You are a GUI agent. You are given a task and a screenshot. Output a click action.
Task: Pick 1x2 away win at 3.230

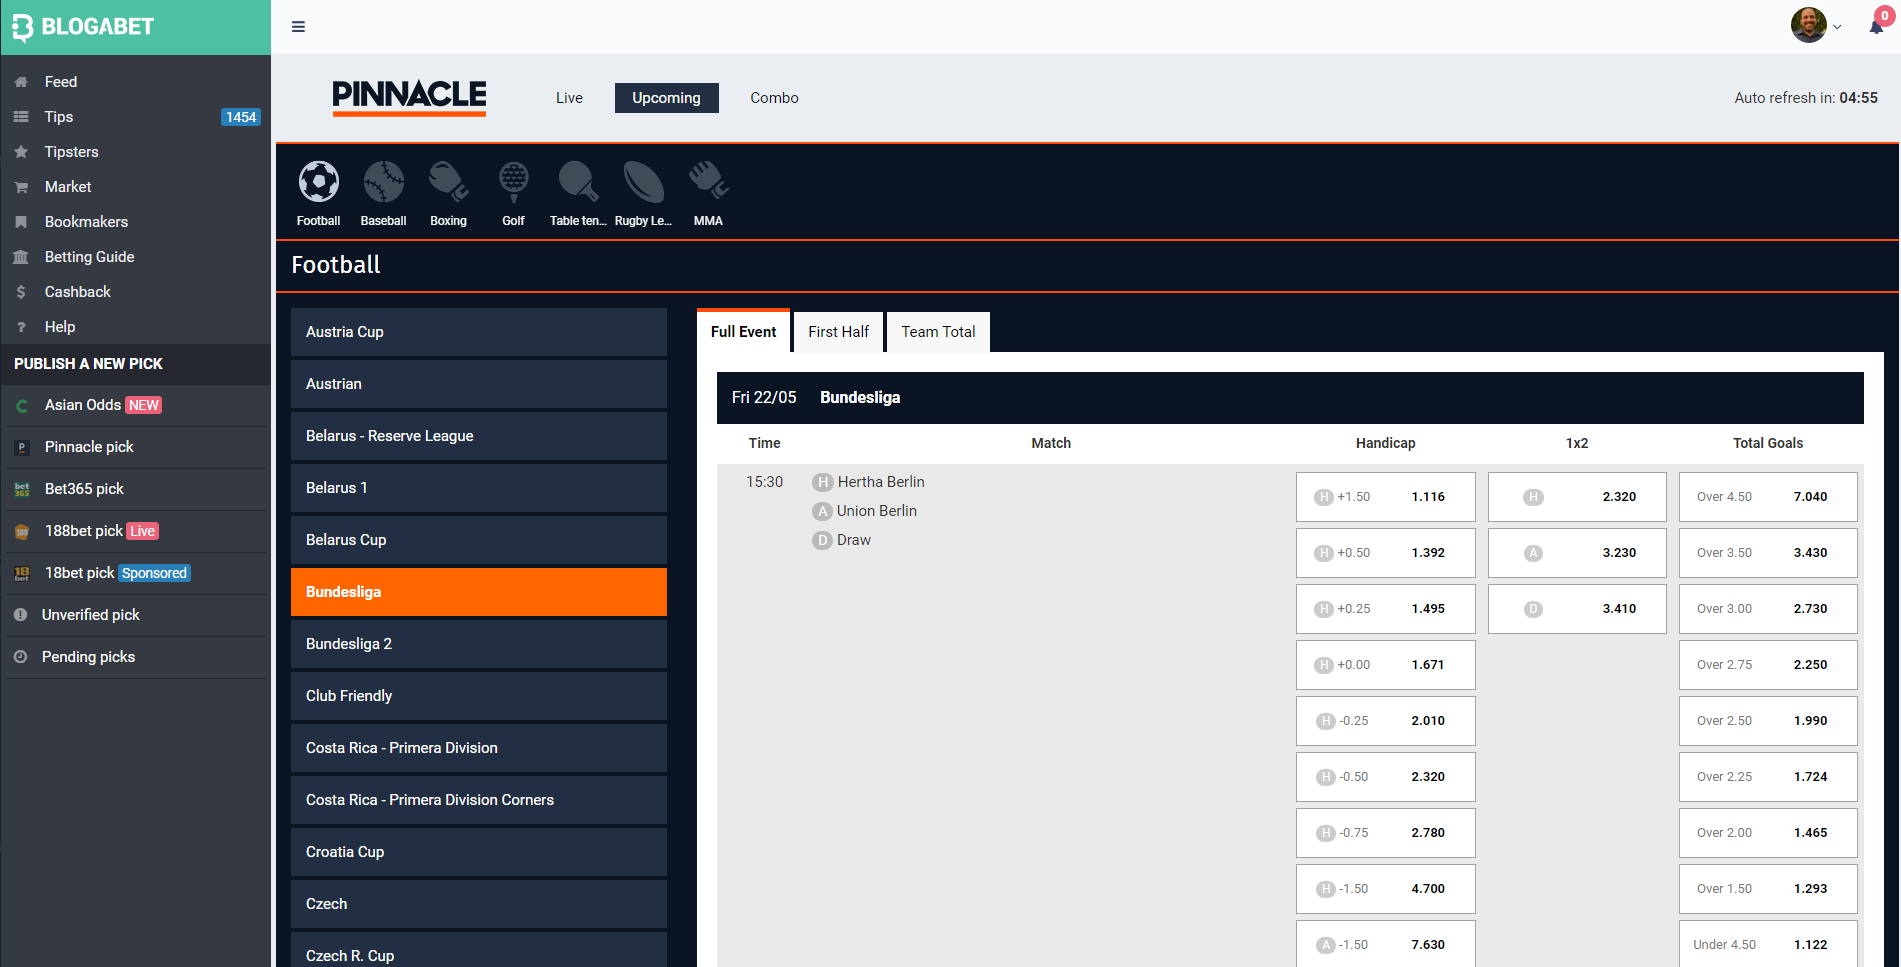point(1577,553)
